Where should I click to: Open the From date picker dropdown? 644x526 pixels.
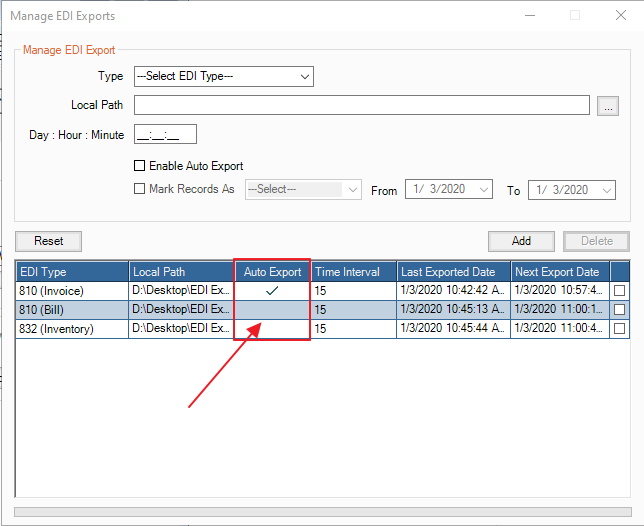pyautogui.click(x=484, y=190)
